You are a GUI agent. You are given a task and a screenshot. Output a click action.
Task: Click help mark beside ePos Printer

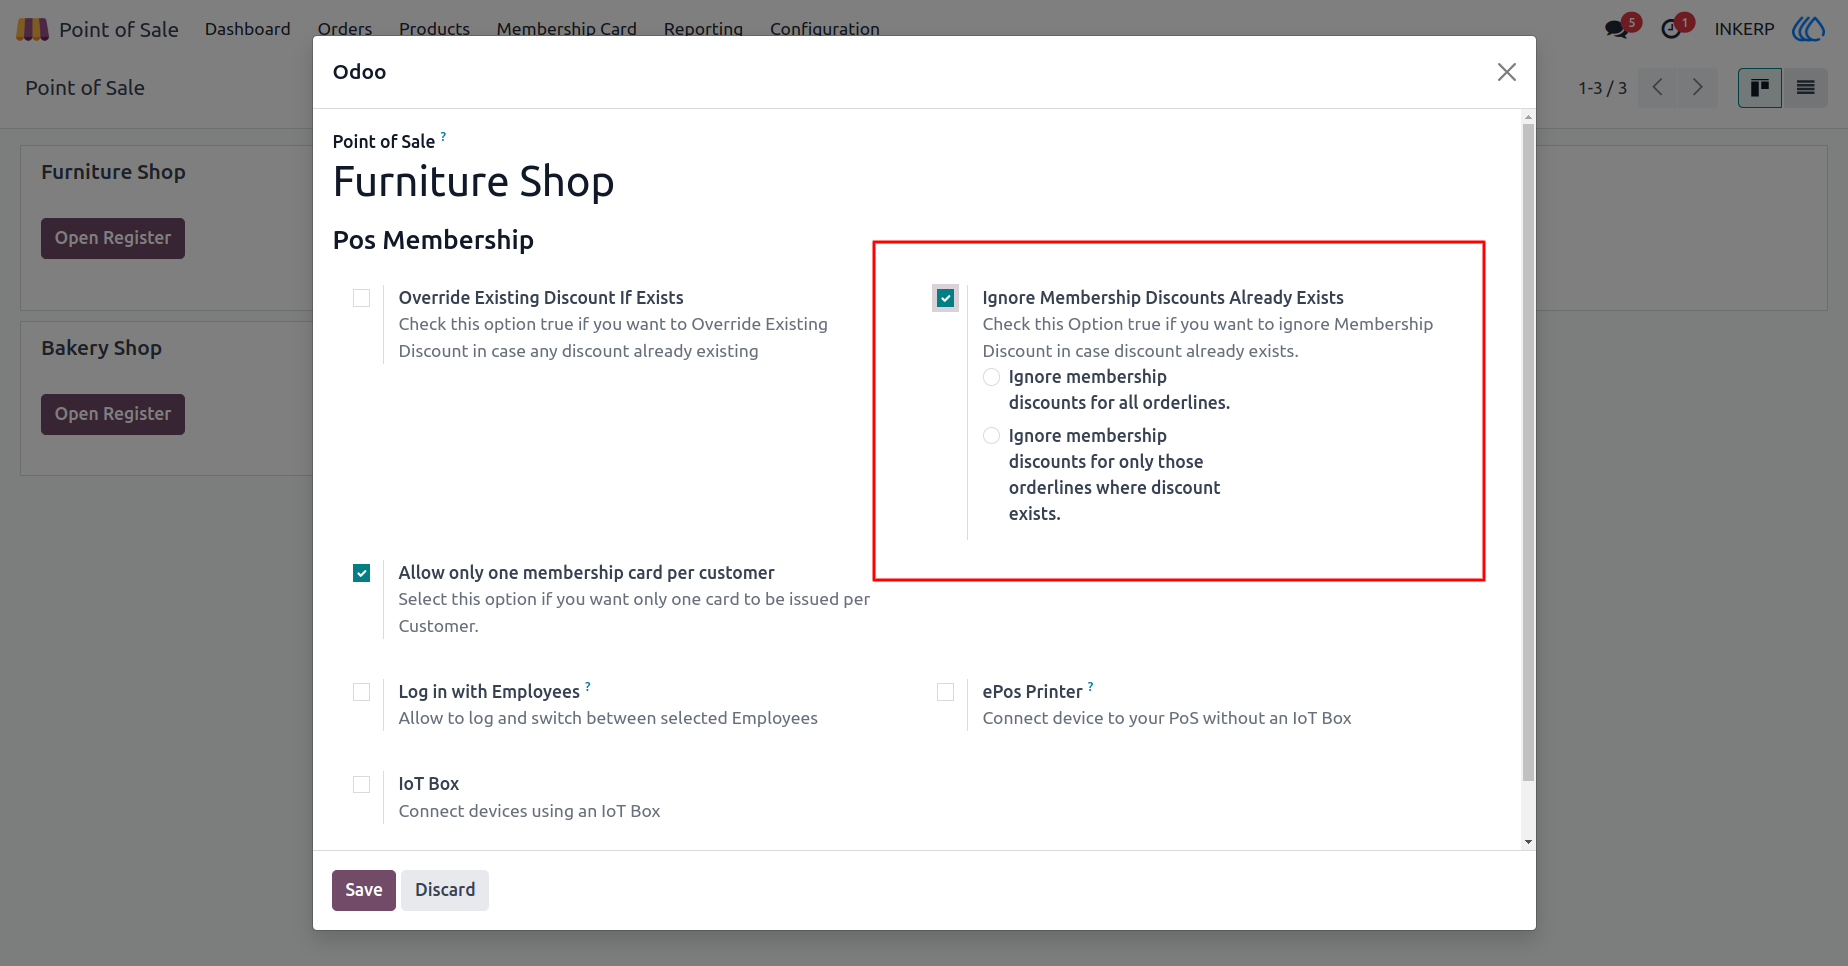1090,686
